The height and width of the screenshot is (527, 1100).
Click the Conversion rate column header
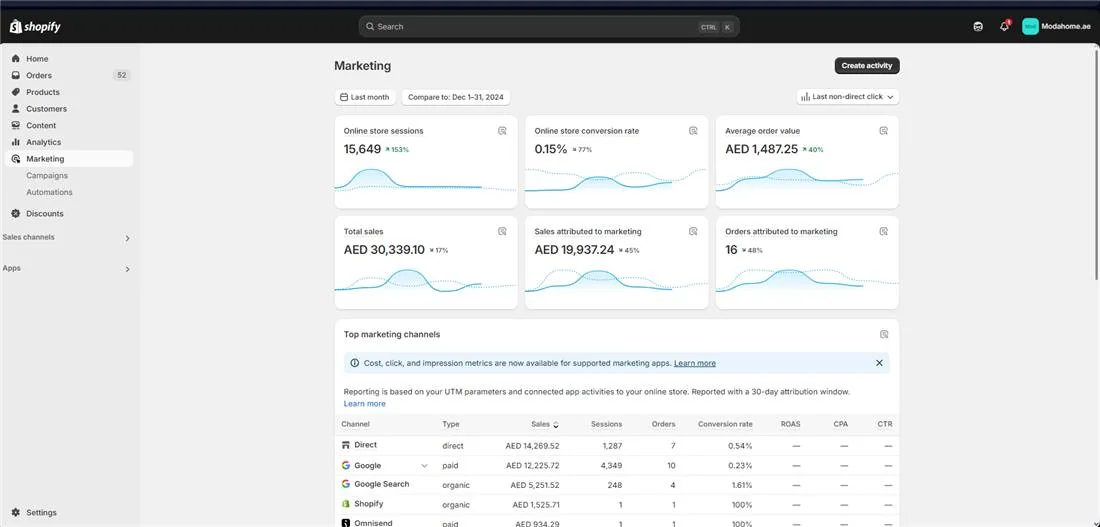(x=725, y=425)
